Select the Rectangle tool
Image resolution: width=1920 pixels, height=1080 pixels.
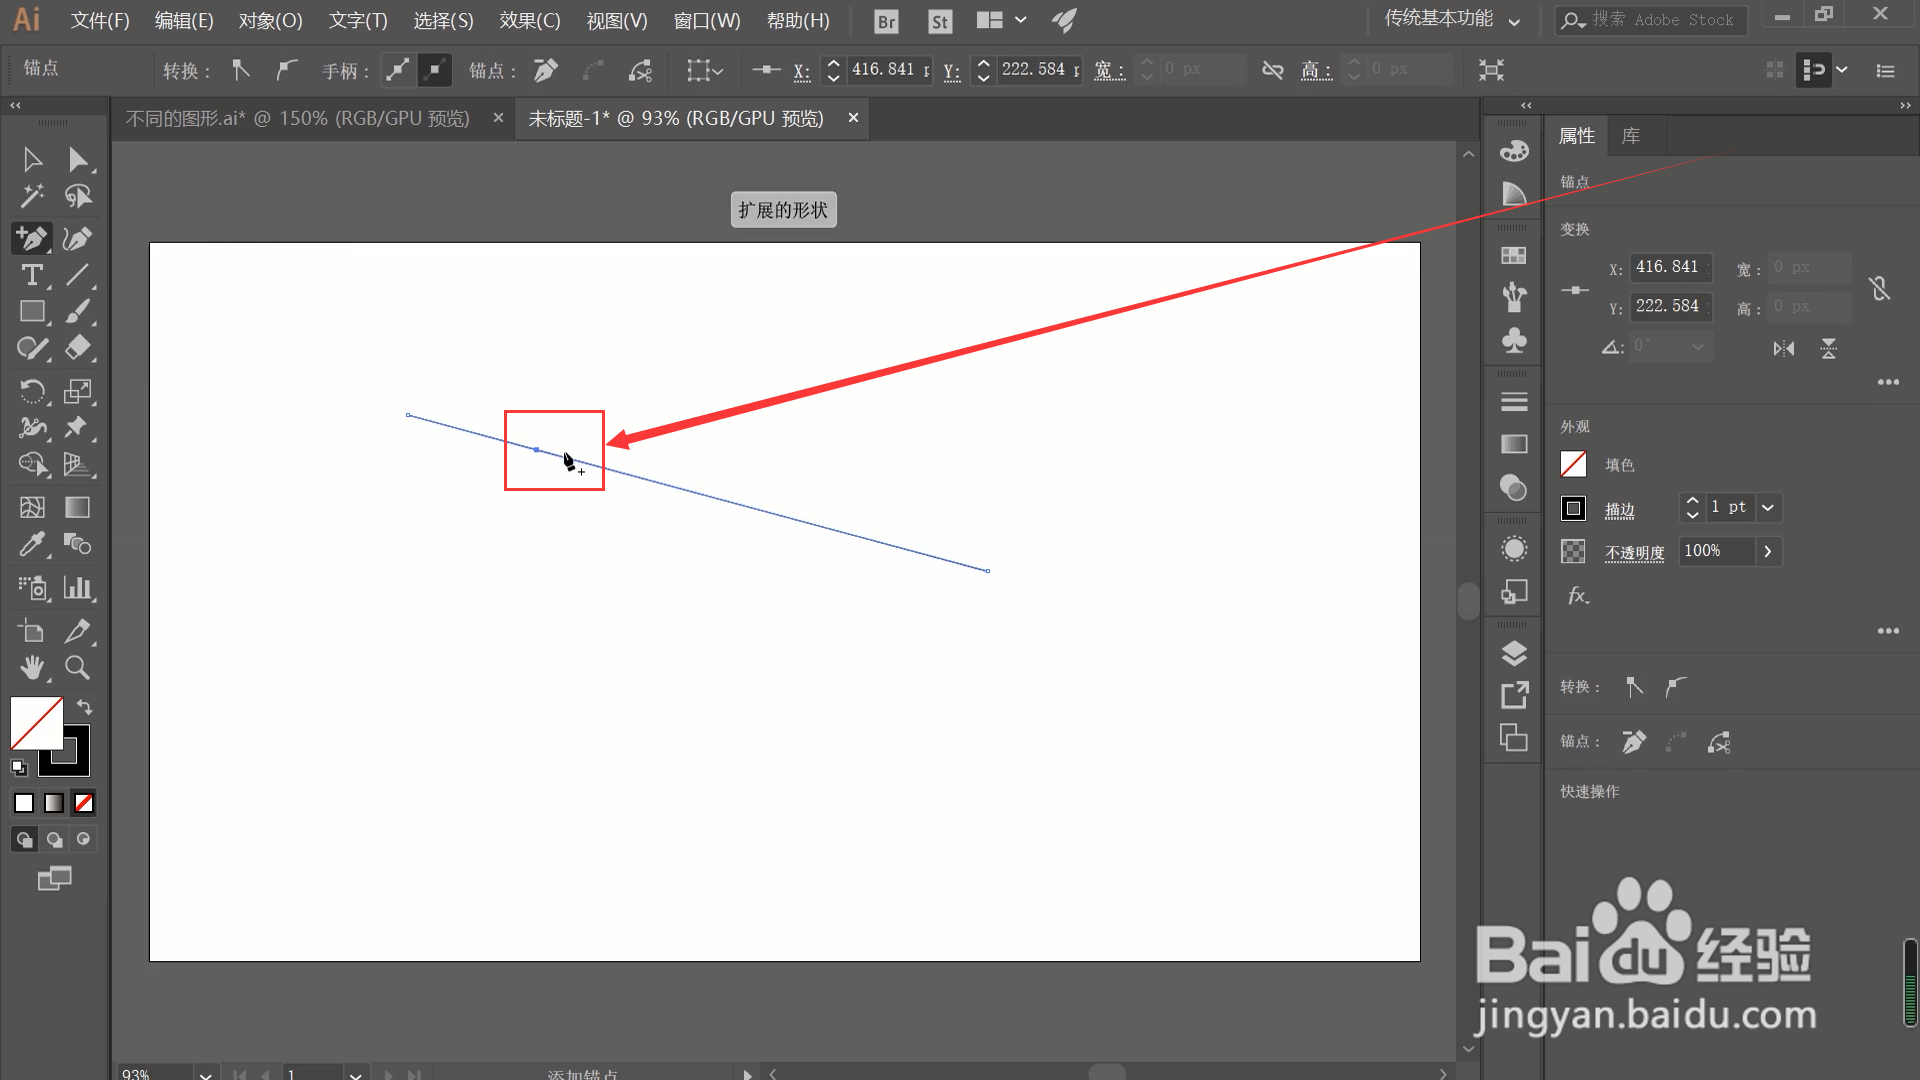32,312
